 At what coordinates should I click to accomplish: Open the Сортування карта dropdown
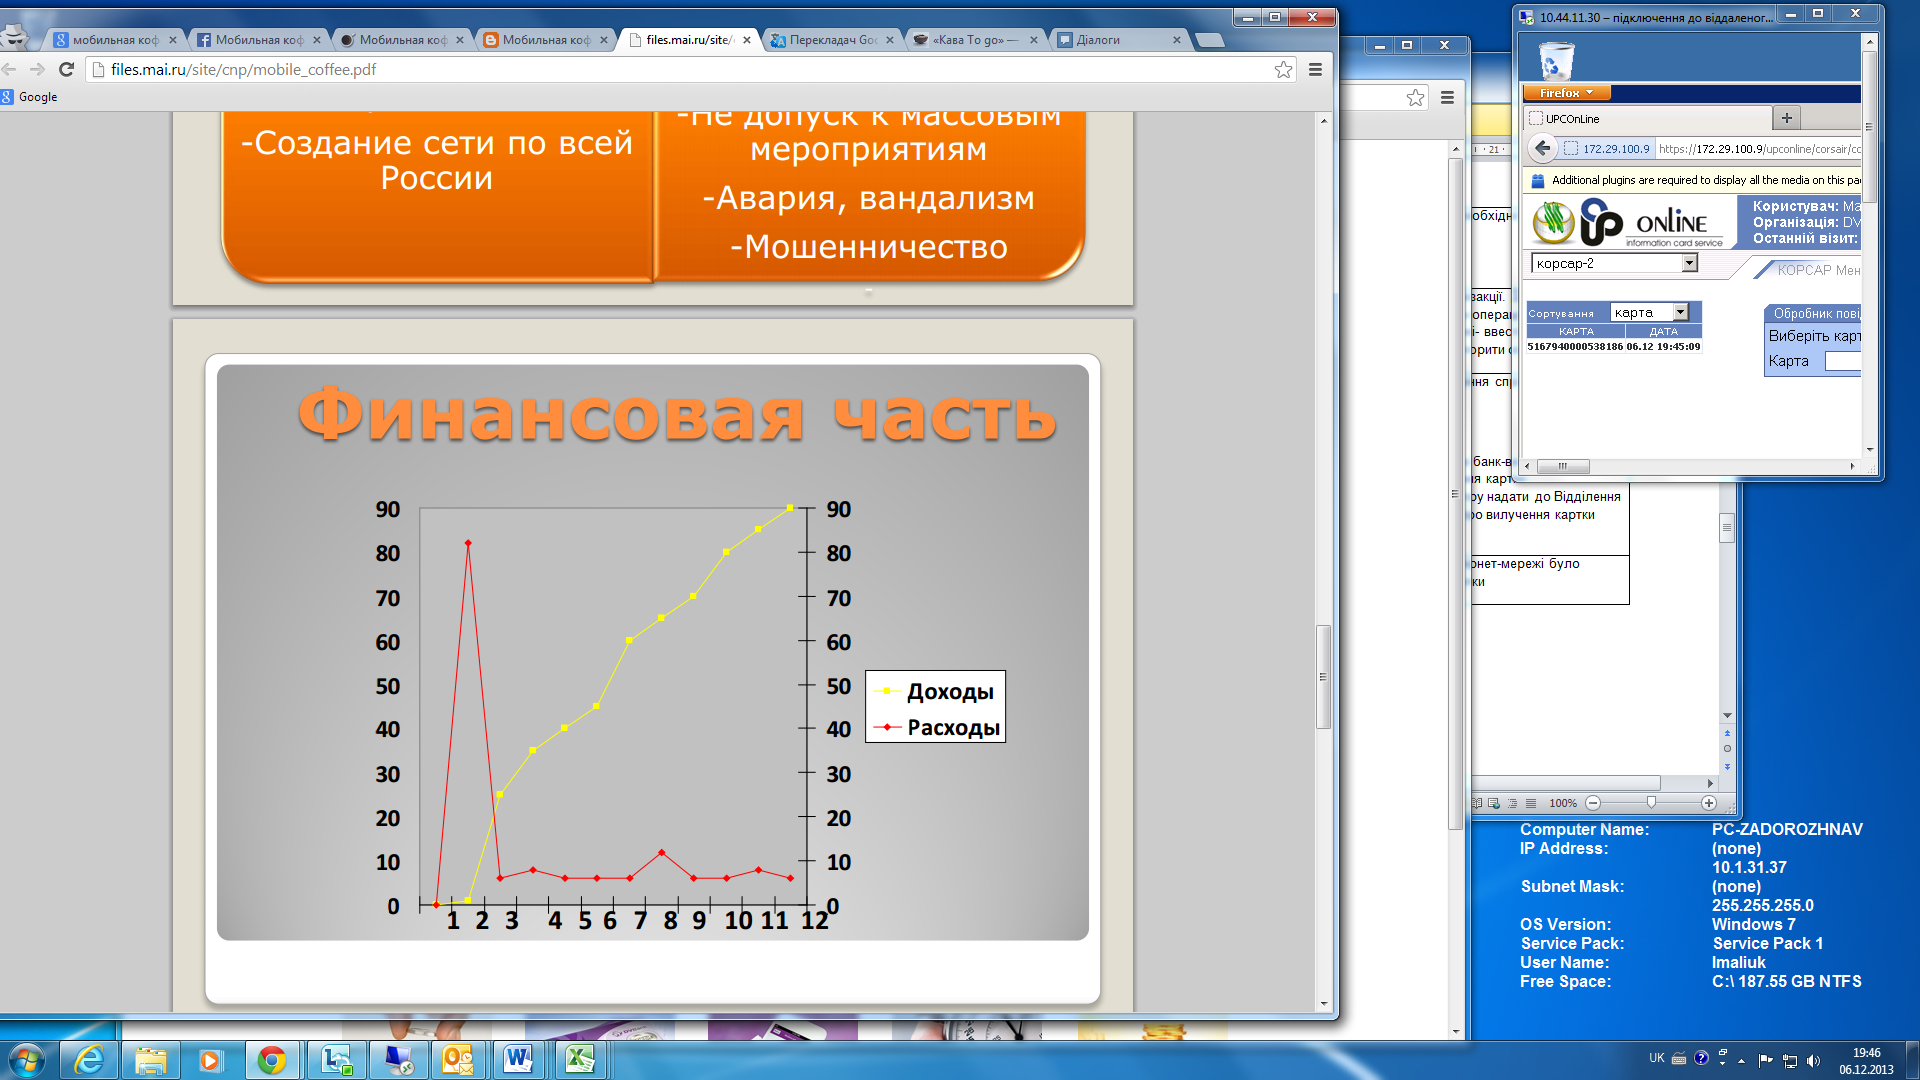(x=1680, y=313)
